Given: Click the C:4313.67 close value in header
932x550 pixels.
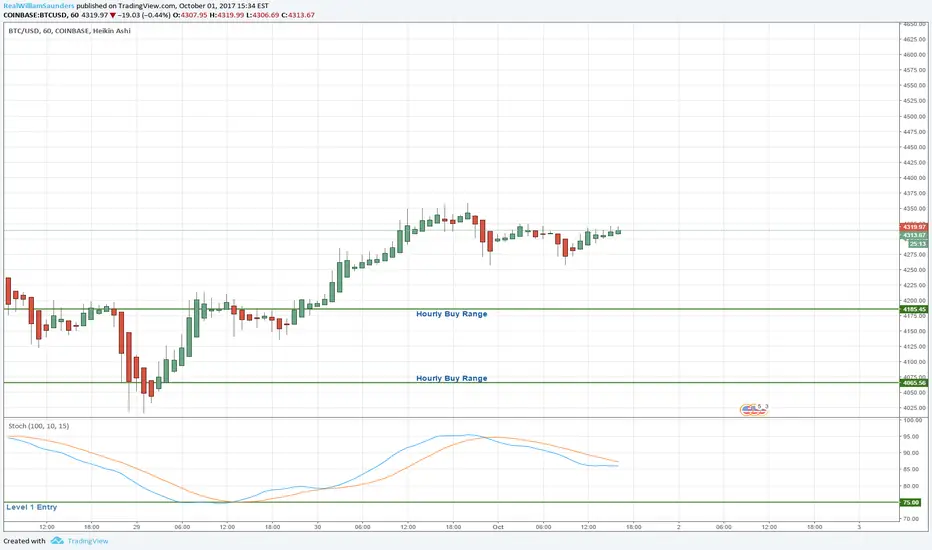Looking at the screenshot, I should 297,15.
